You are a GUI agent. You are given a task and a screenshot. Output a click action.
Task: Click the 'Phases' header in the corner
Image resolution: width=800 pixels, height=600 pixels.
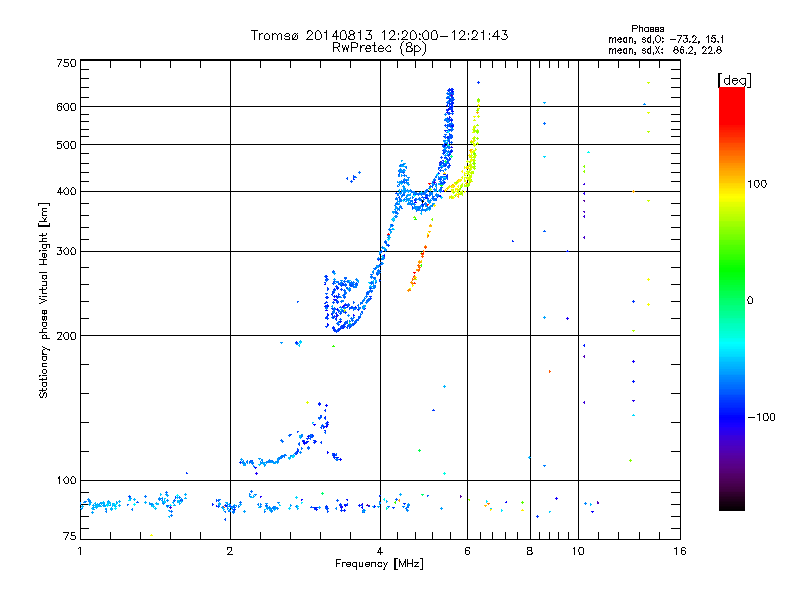[x=647, y=29]
